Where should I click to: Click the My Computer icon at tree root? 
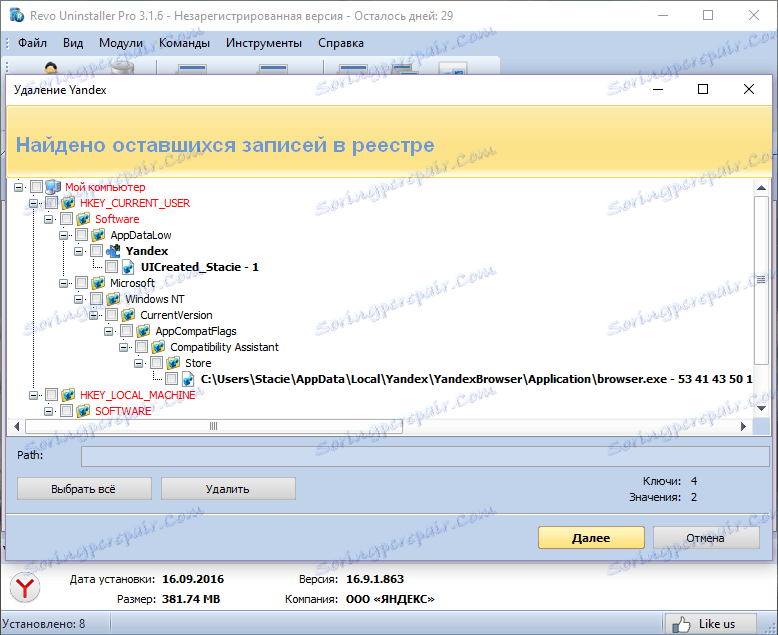(x=53, y=187)
